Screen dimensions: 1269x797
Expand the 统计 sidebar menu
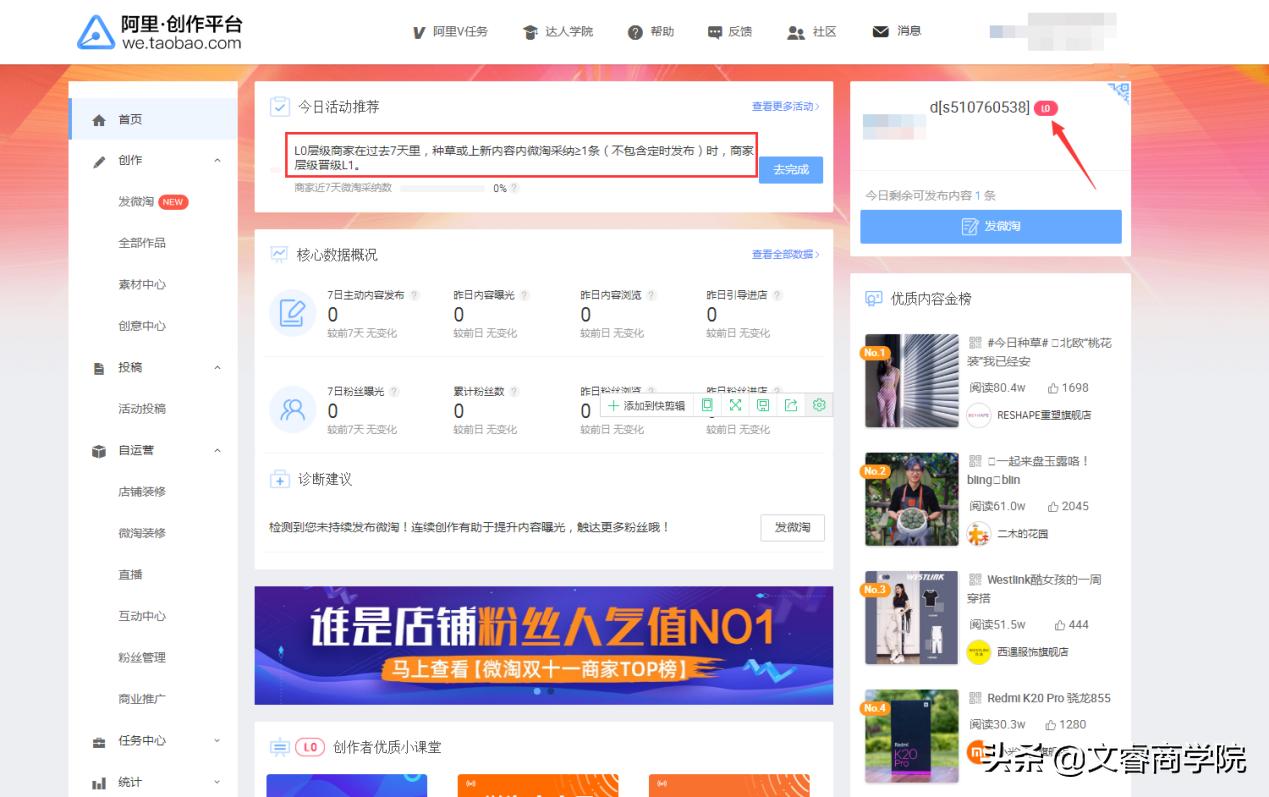click(x=216, y=781)
